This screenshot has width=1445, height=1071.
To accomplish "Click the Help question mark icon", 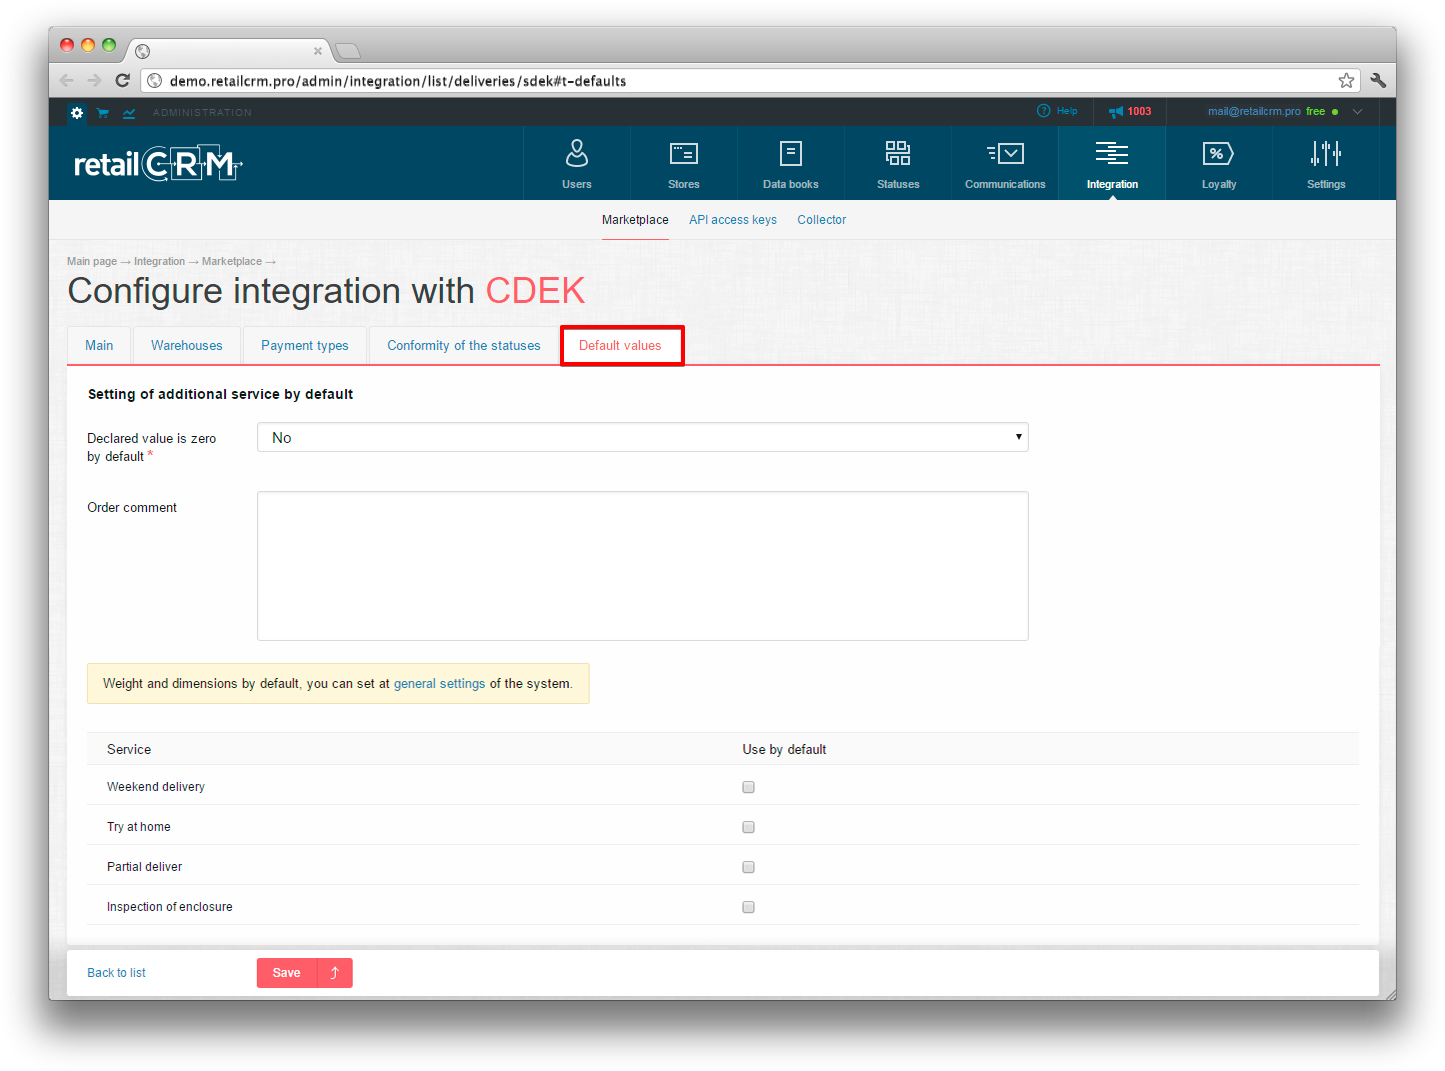I will tap(1043, 111).
